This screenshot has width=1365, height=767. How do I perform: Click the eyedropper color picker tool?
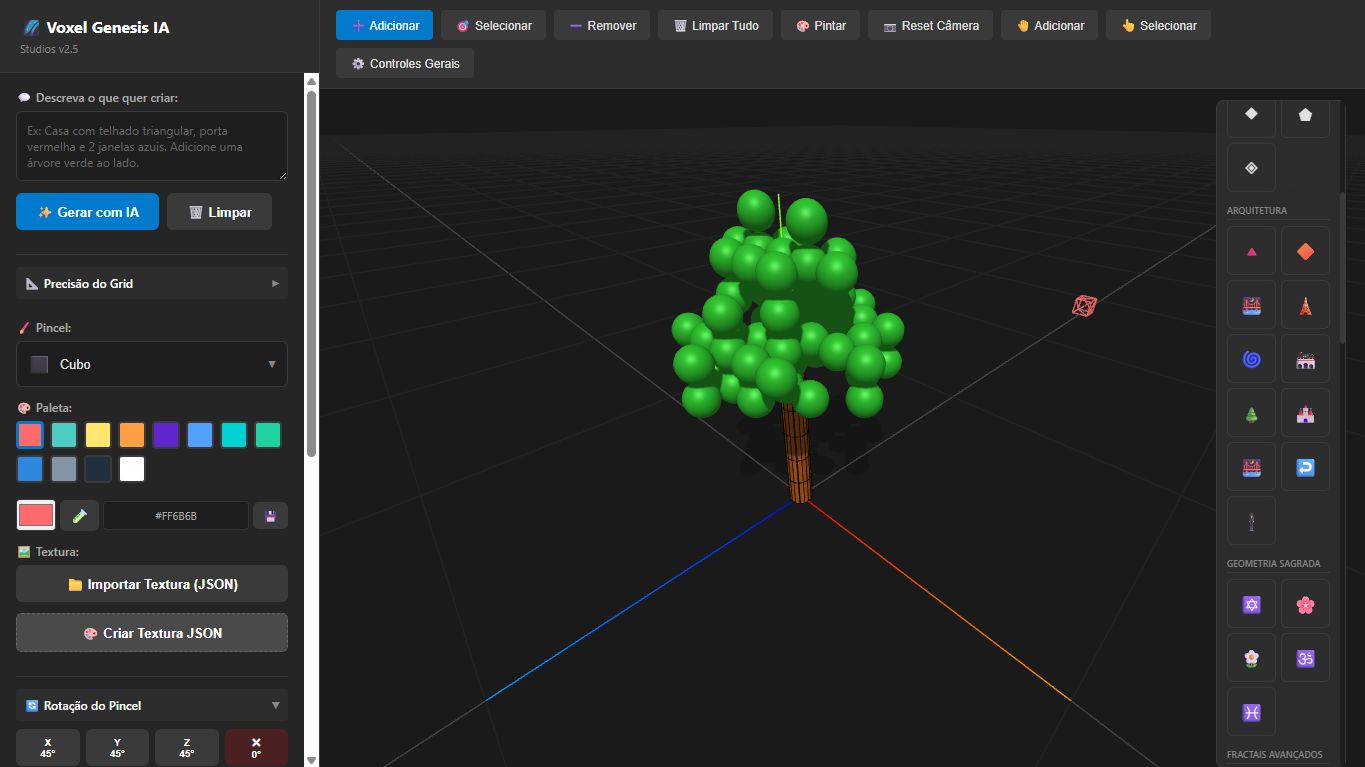[x=79, y=516]
